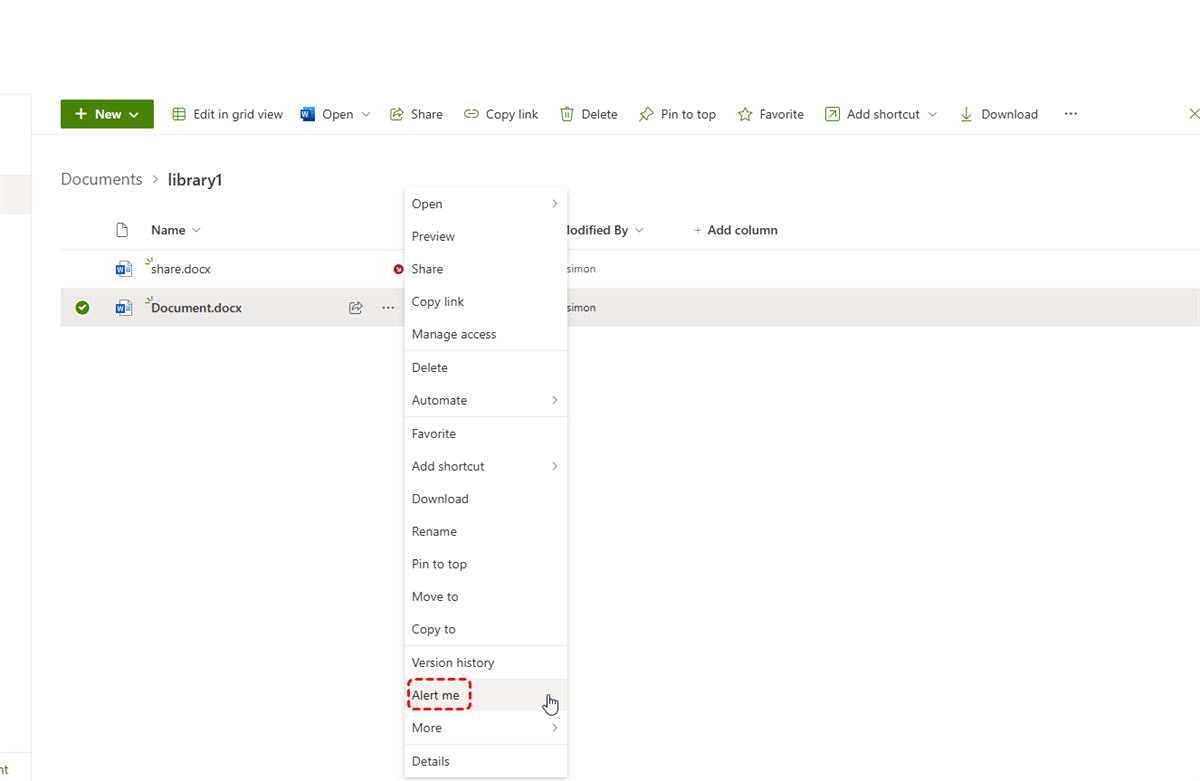Deselect the Document.docx row checkmark
The height and width of the screenshot is (781, 1200).
click(82, 308)
